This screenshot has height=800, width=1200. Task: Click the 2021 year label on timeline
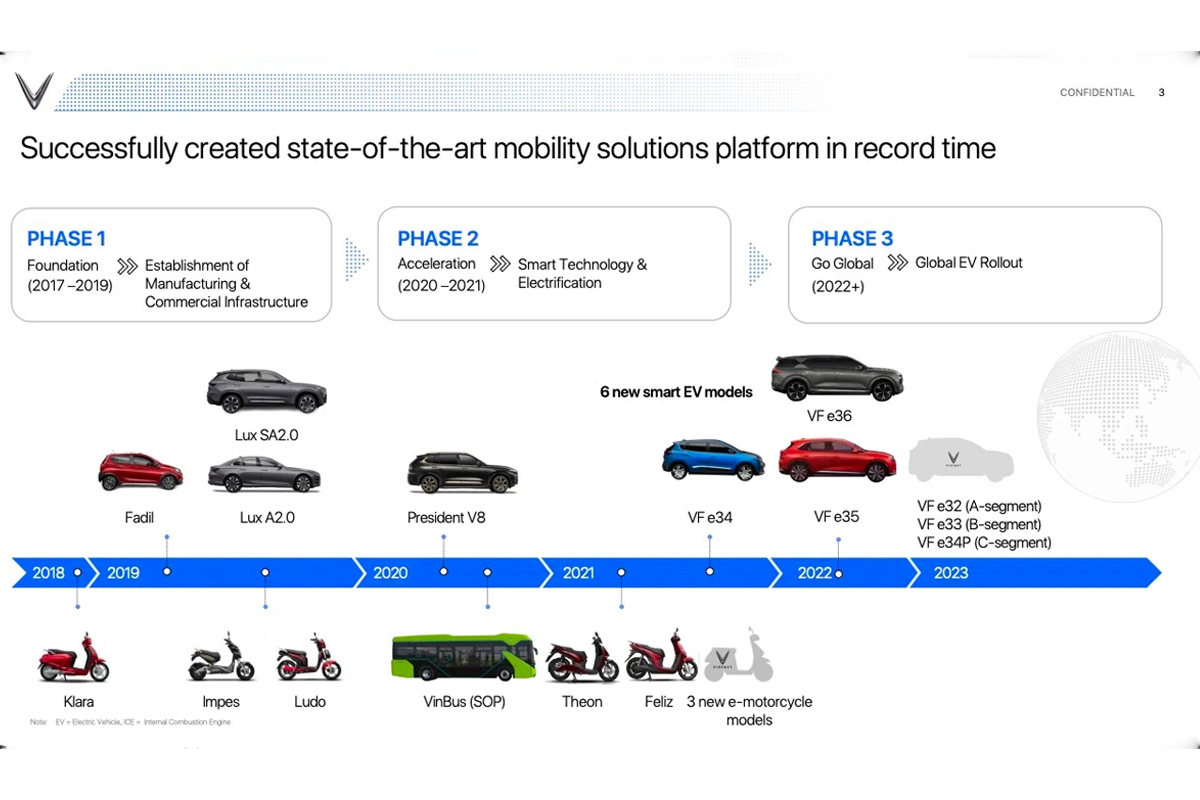click(578, 573)
